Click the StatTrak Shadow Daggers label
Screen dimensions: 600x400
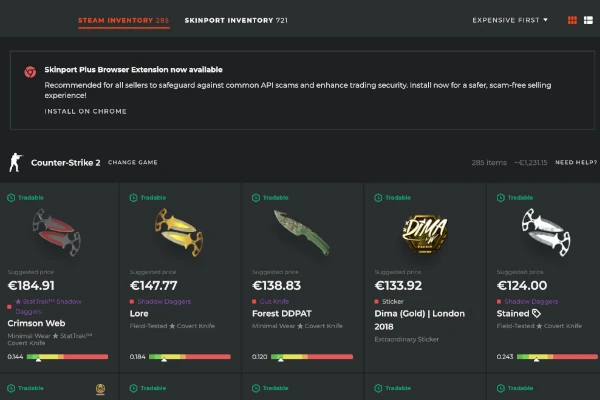click(48, 306)
